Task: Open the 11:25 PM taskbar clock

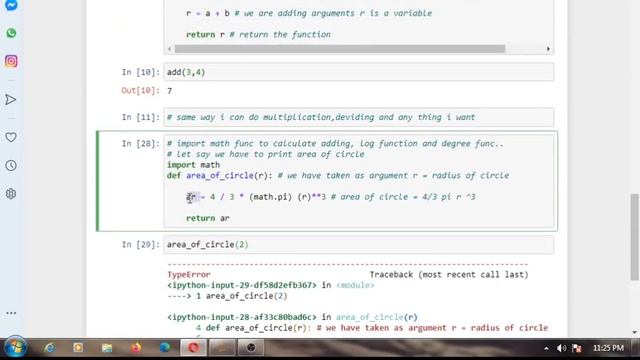Action: 608,348
